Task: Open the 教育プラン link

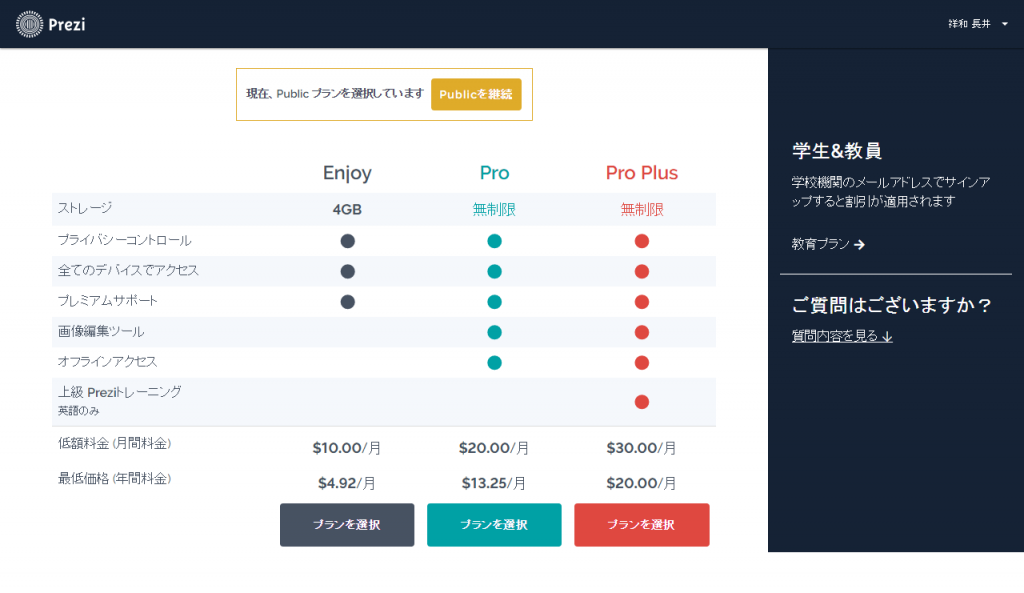Action: tap(828, 244)
